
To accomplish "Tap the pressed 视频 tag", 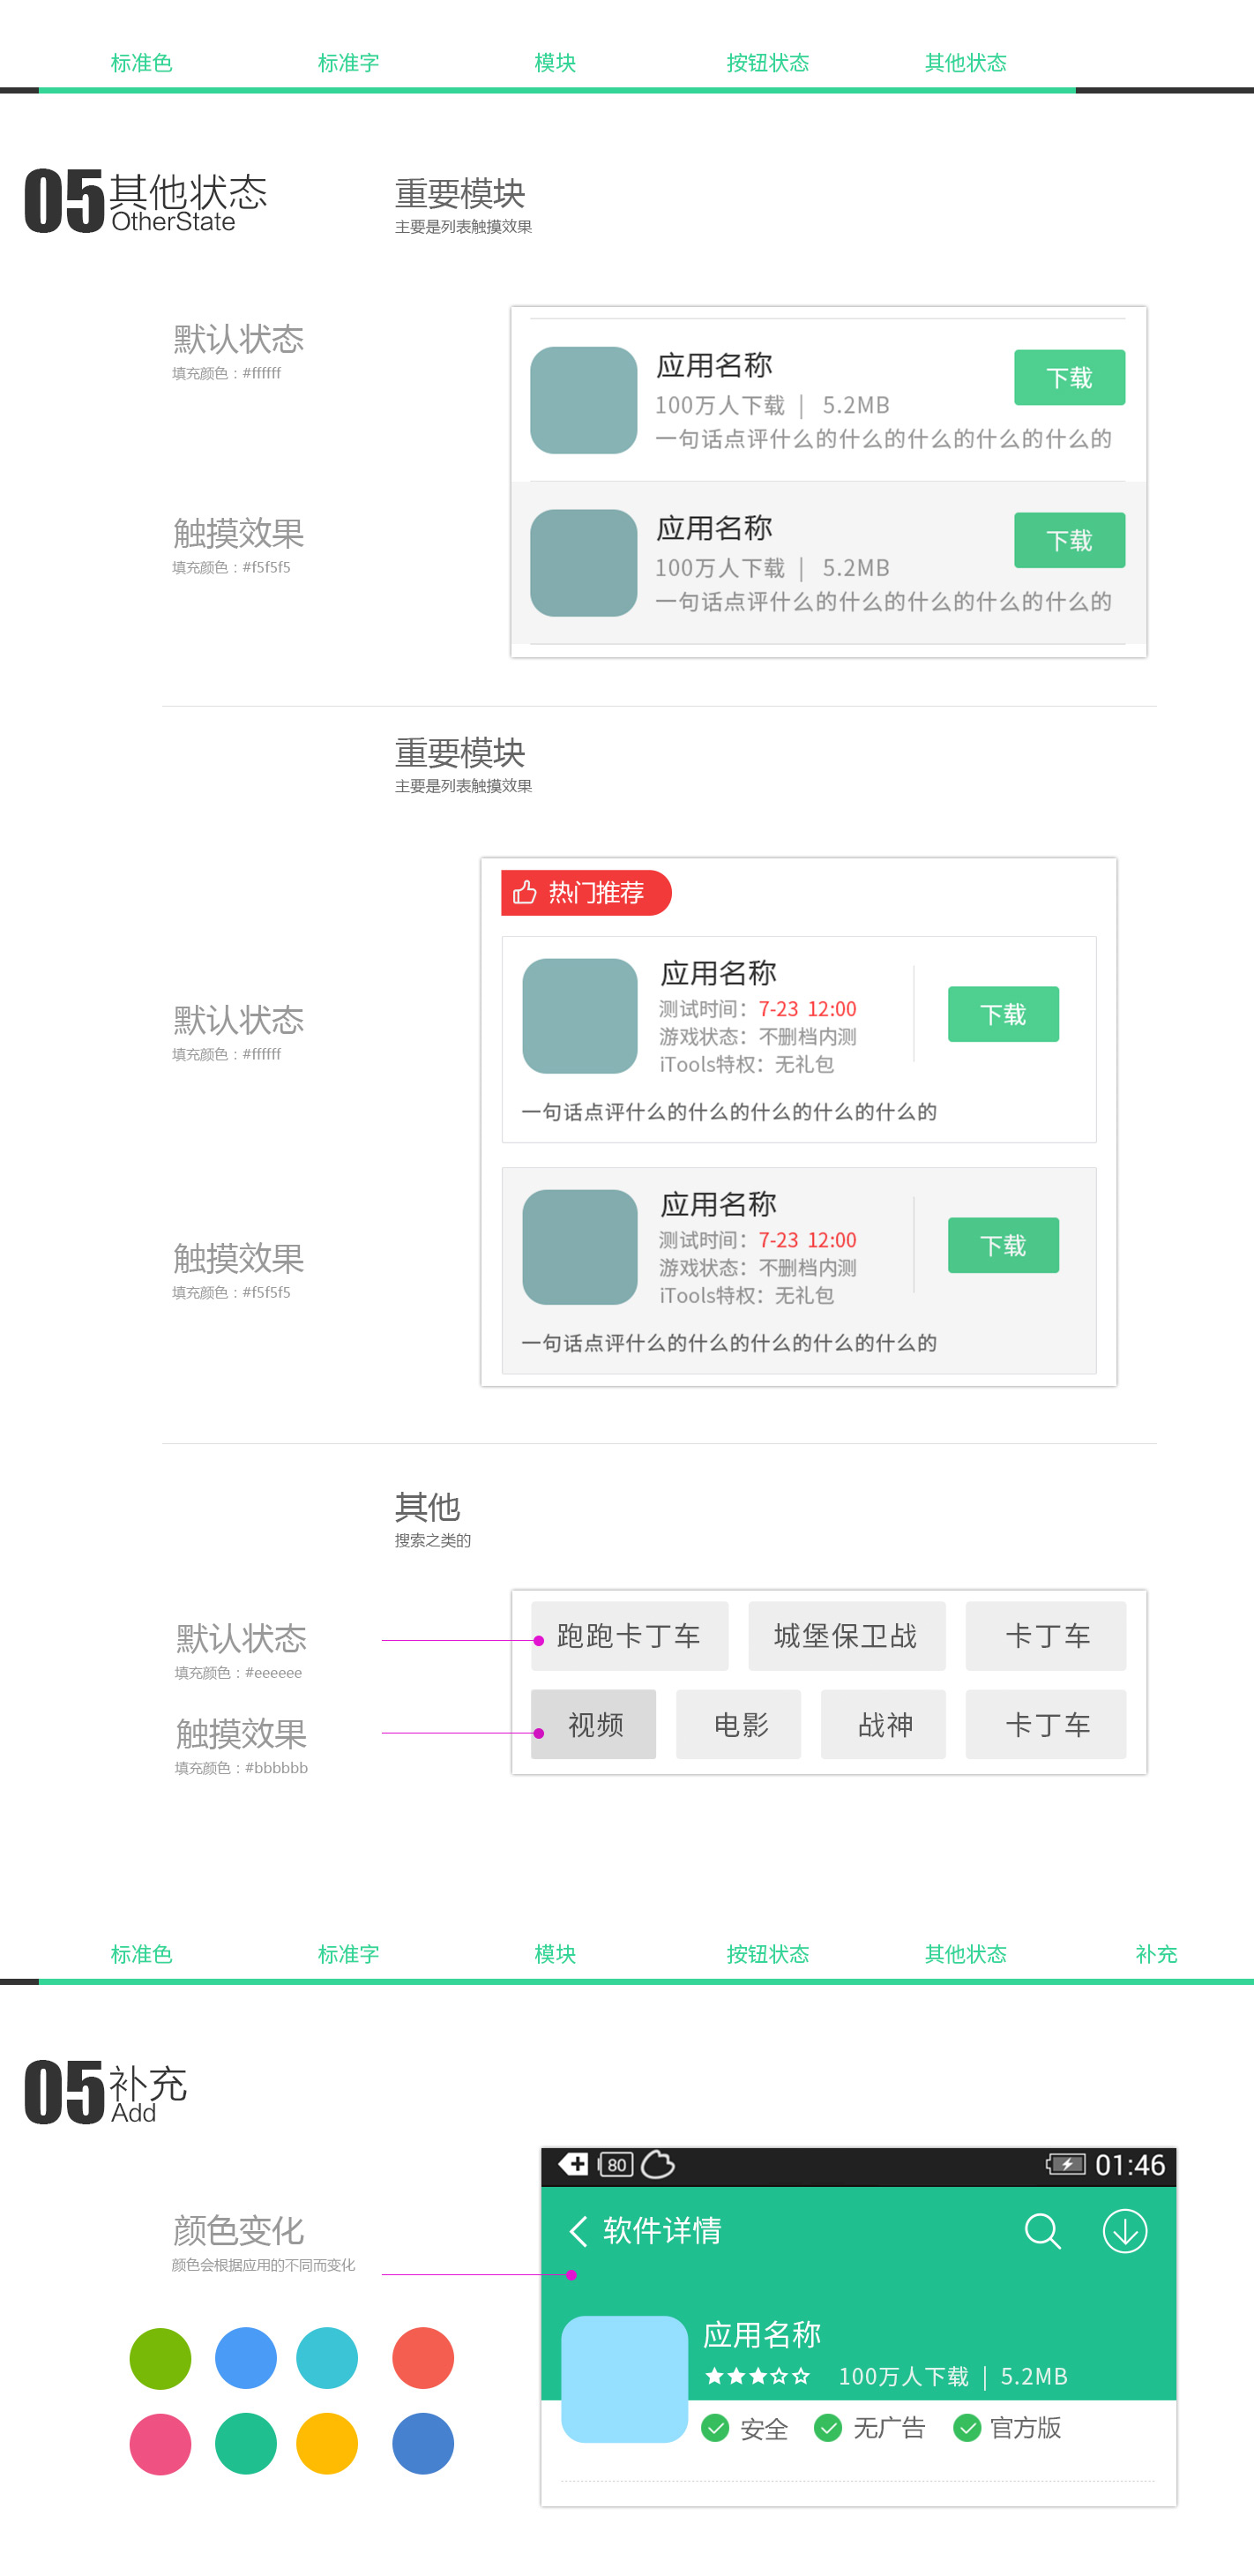I will (594, 1724).
